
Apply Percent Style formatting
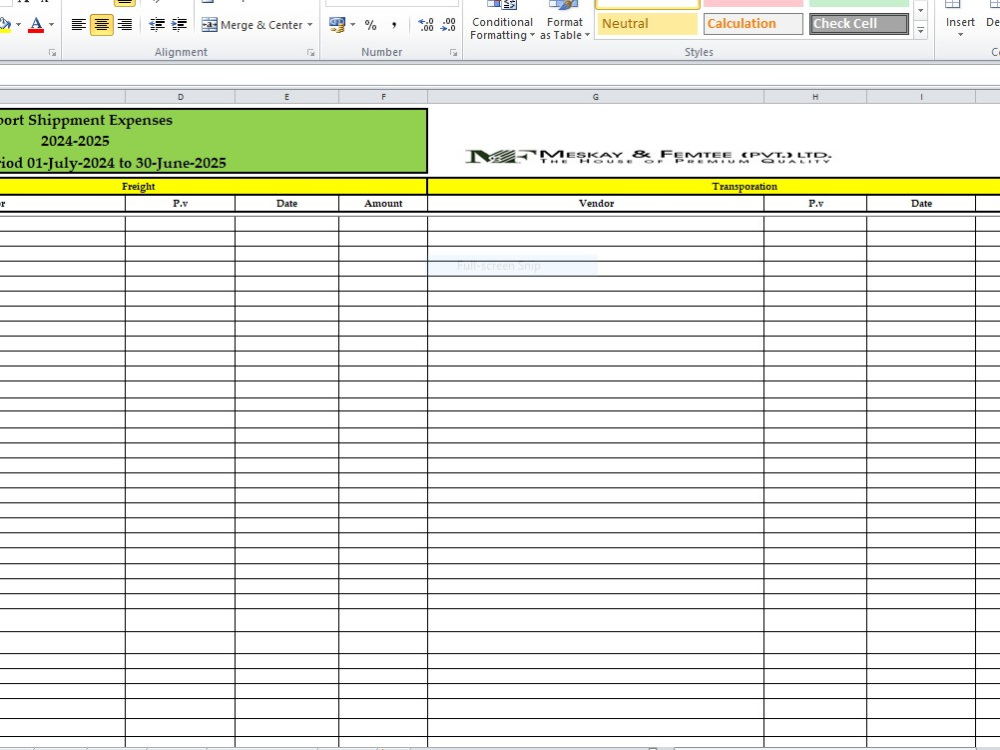tap(371, 25)
